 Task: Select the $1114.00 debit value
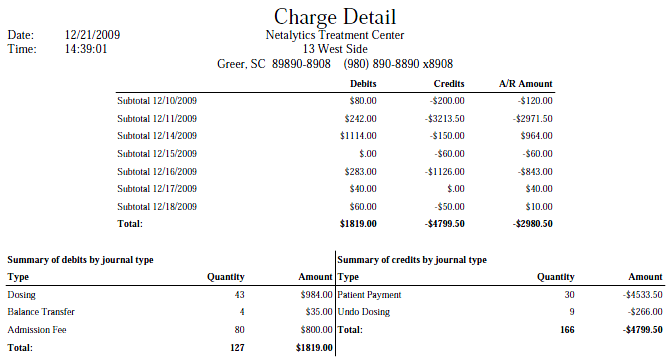coord(358,136)
